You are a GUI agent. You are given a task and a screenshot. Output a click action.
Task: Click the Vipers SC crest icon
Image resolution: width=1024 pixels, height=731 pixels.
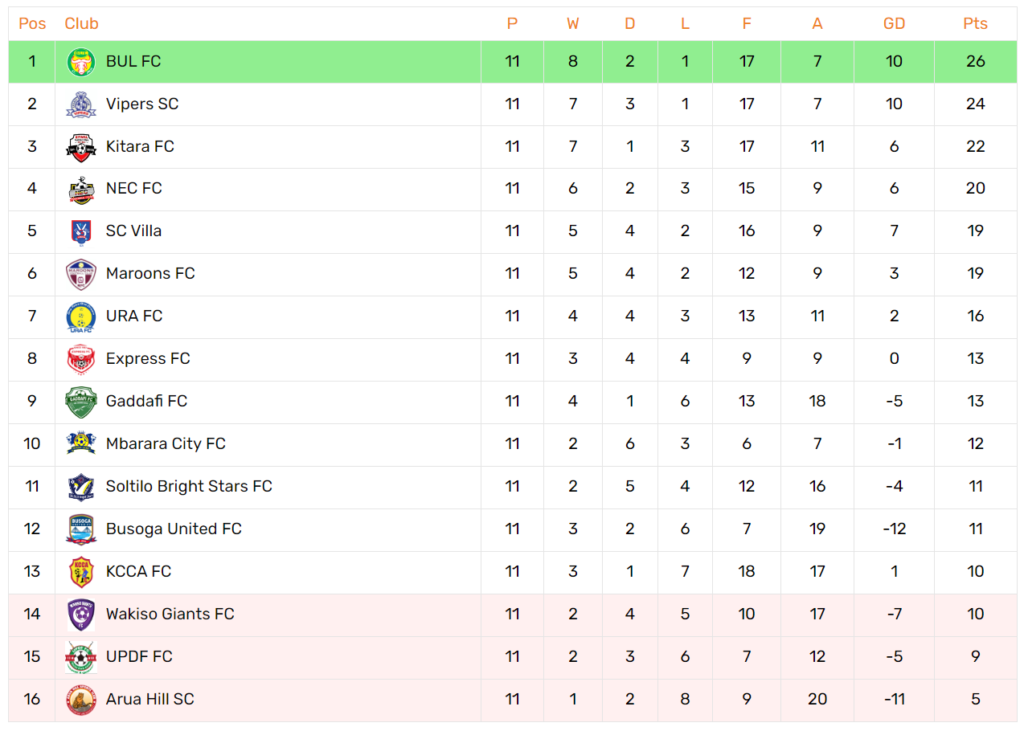click(81, 104)
